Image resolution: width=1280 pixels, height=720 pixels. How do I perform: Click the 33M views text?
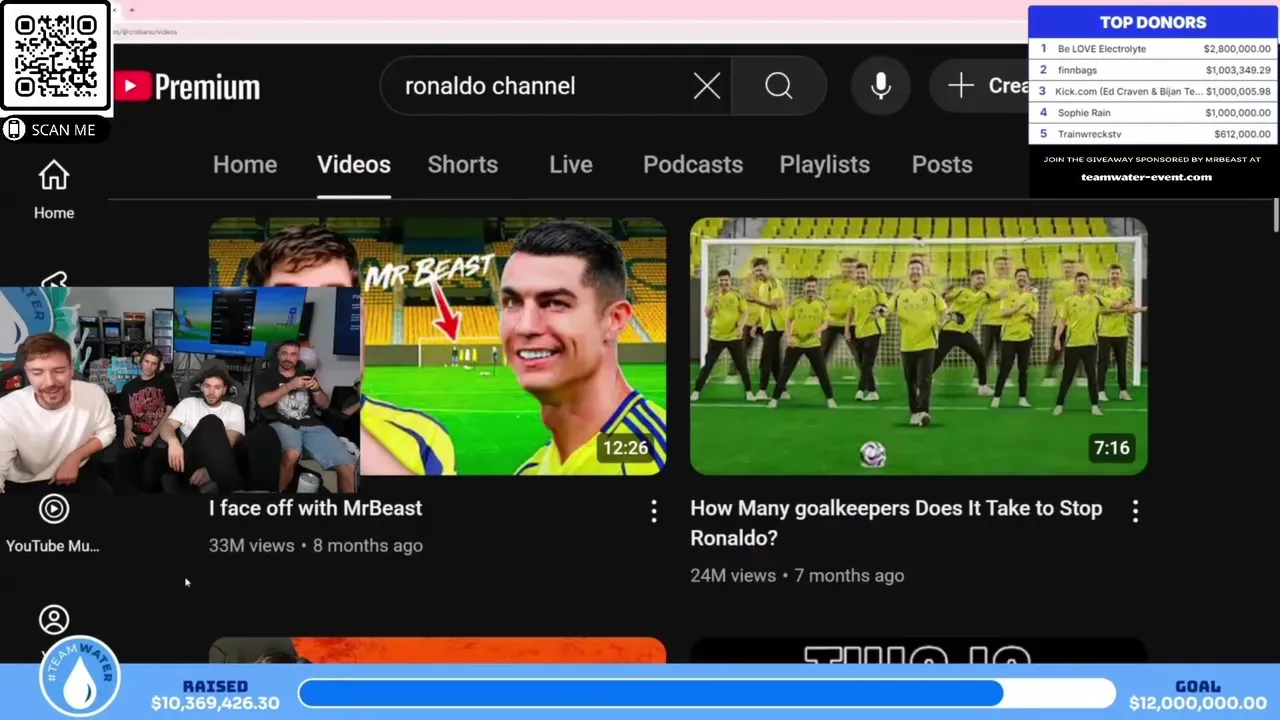(x=251, y=546)
